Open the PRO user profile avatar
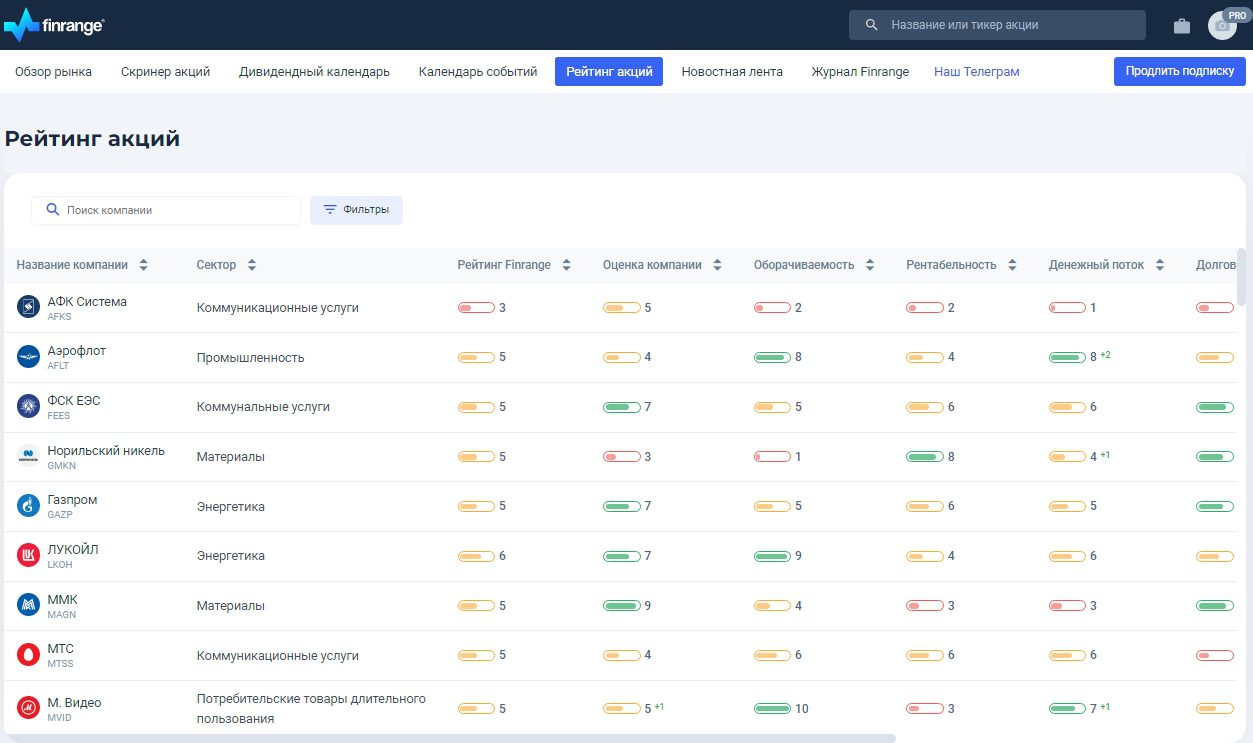The height and width of the screenshot is (743, 1253). tap(1222, 26)
